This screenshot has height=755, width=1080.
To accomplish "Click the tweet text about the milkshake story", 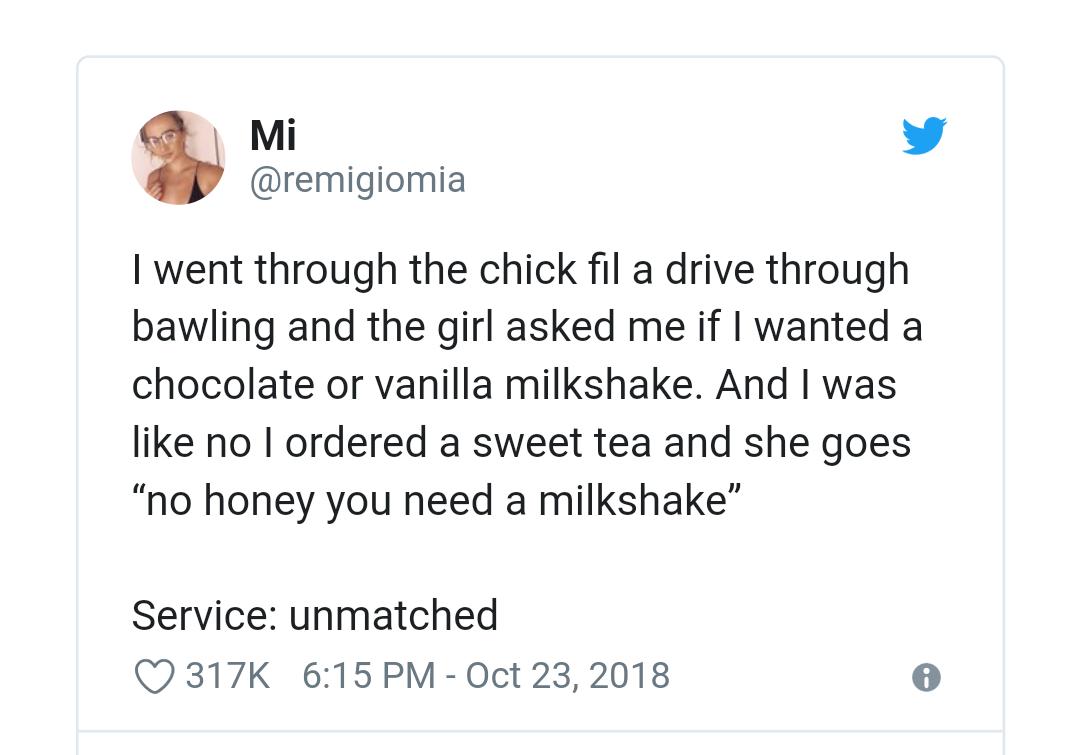I will coord(521,383).
